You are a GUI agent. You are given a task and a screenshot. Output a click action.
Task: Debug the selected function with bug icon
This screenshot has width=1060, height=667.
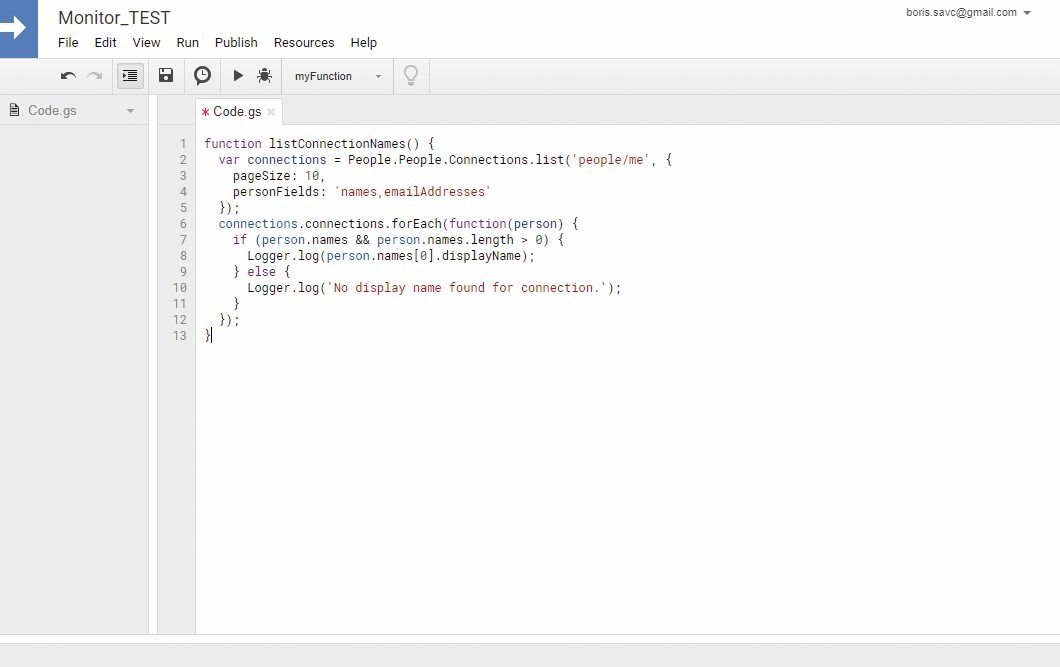[x=264, y=75]
